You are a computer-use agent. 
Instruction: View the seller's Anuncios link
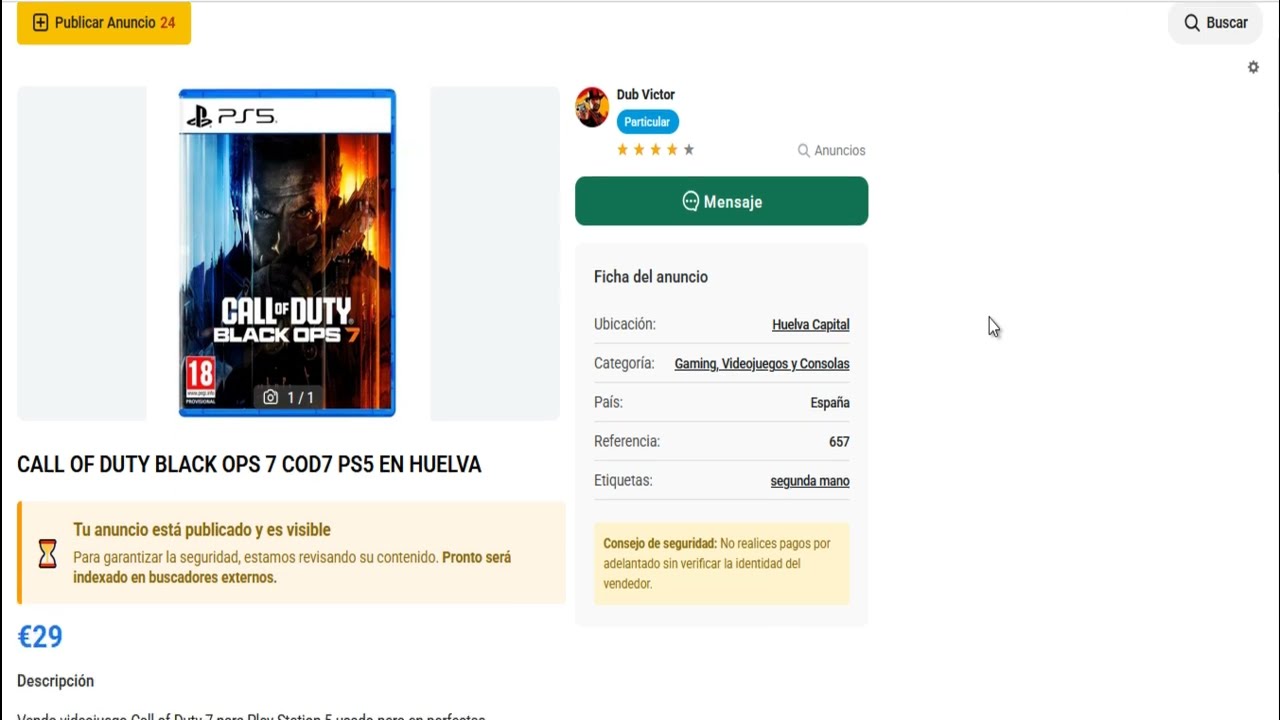(x=831, y=150)
